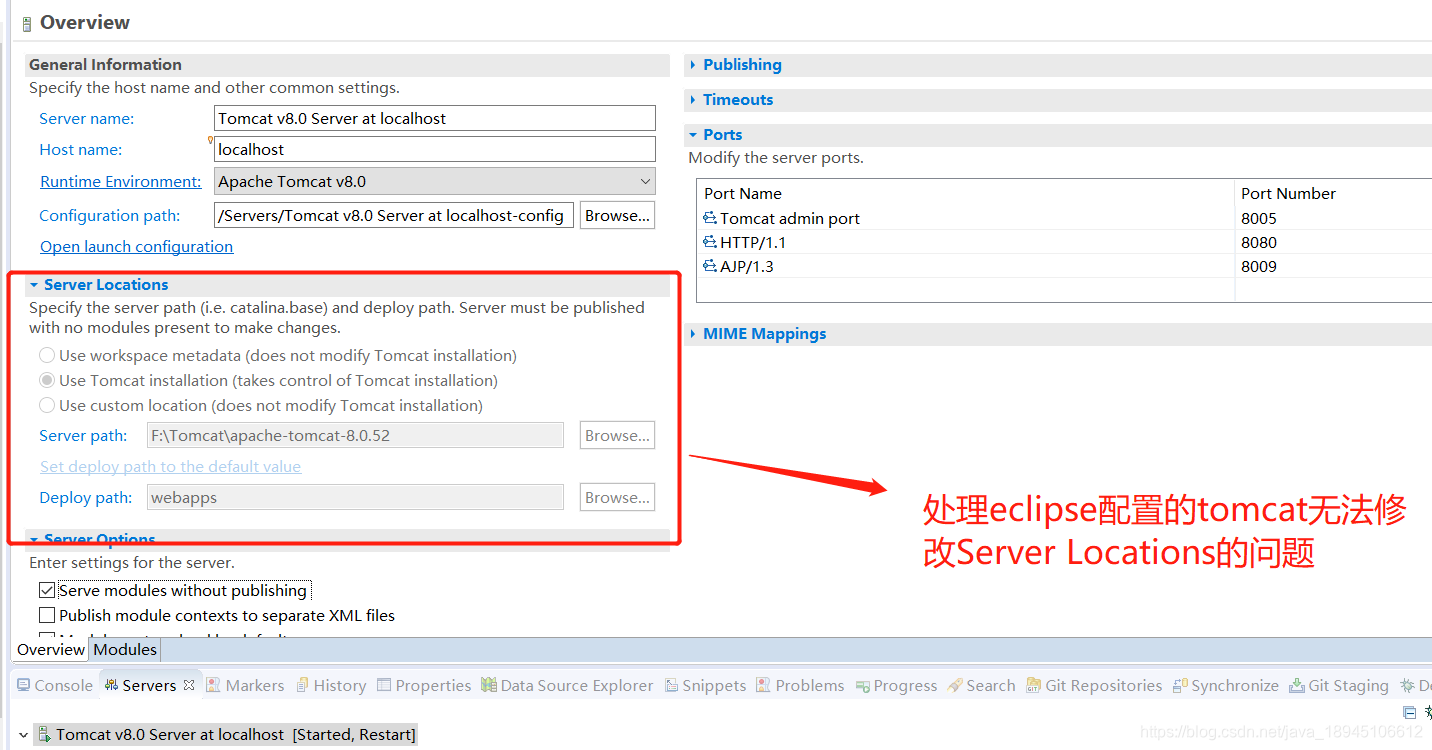Click Browse button for Server path
The height and width of the screenshot is (750, 1432).
[618, 435]
